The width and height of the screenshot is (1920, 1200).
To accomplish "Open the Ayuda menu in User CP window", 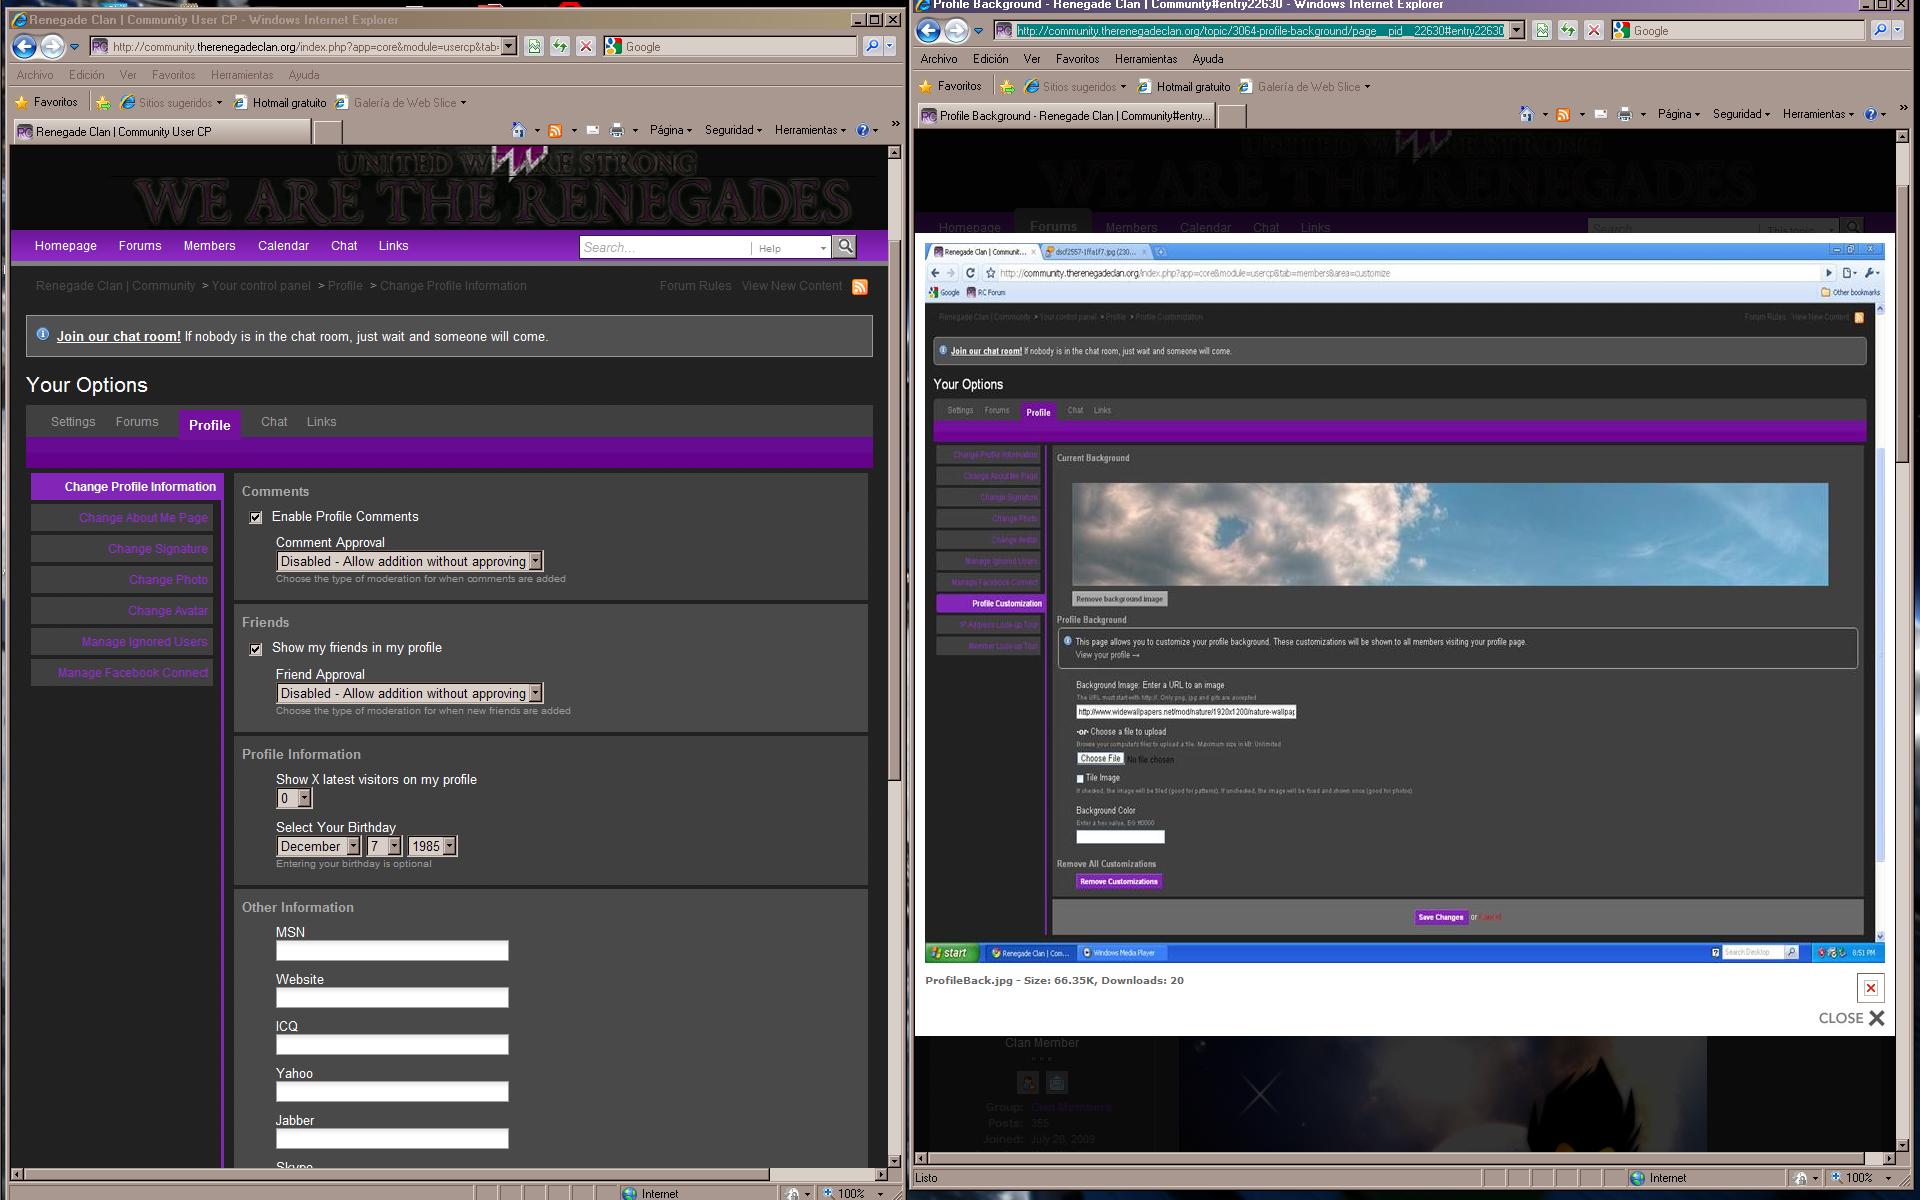I will pyautogui.click(x=304, y=75).
